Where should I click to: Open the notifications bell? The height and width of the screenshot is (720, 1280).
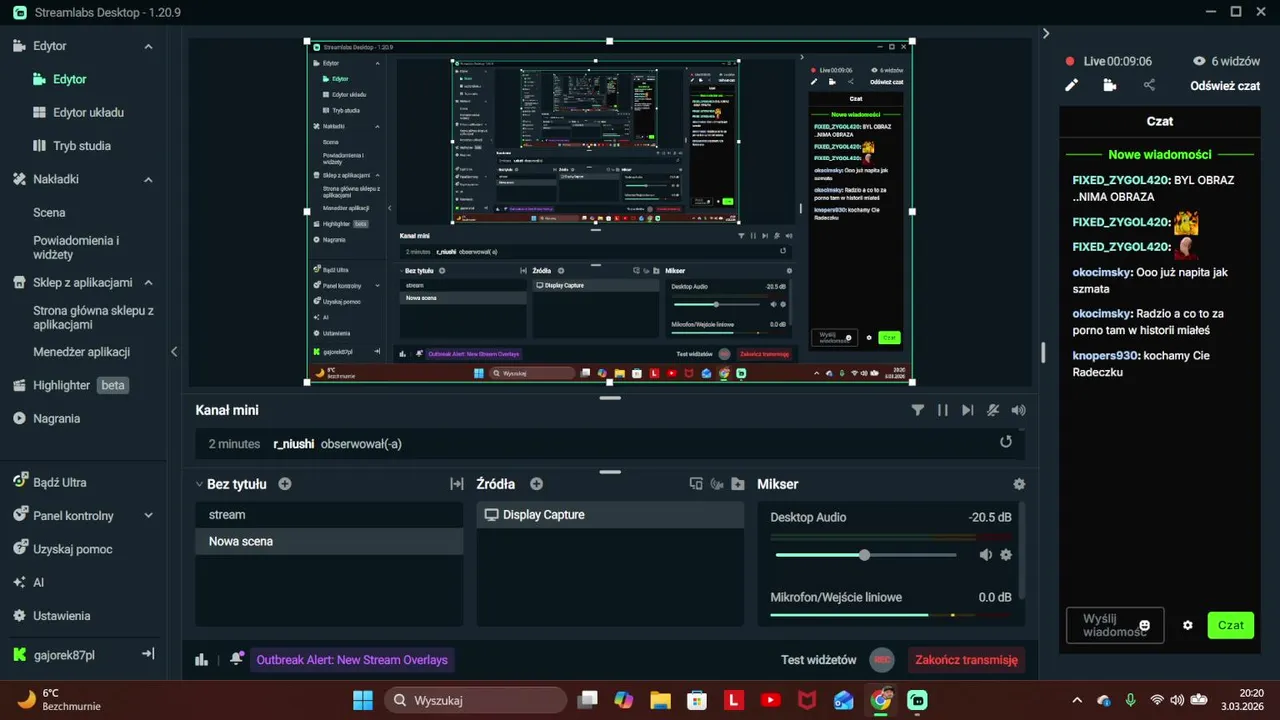pyautogui.click(x=236, y=659)
